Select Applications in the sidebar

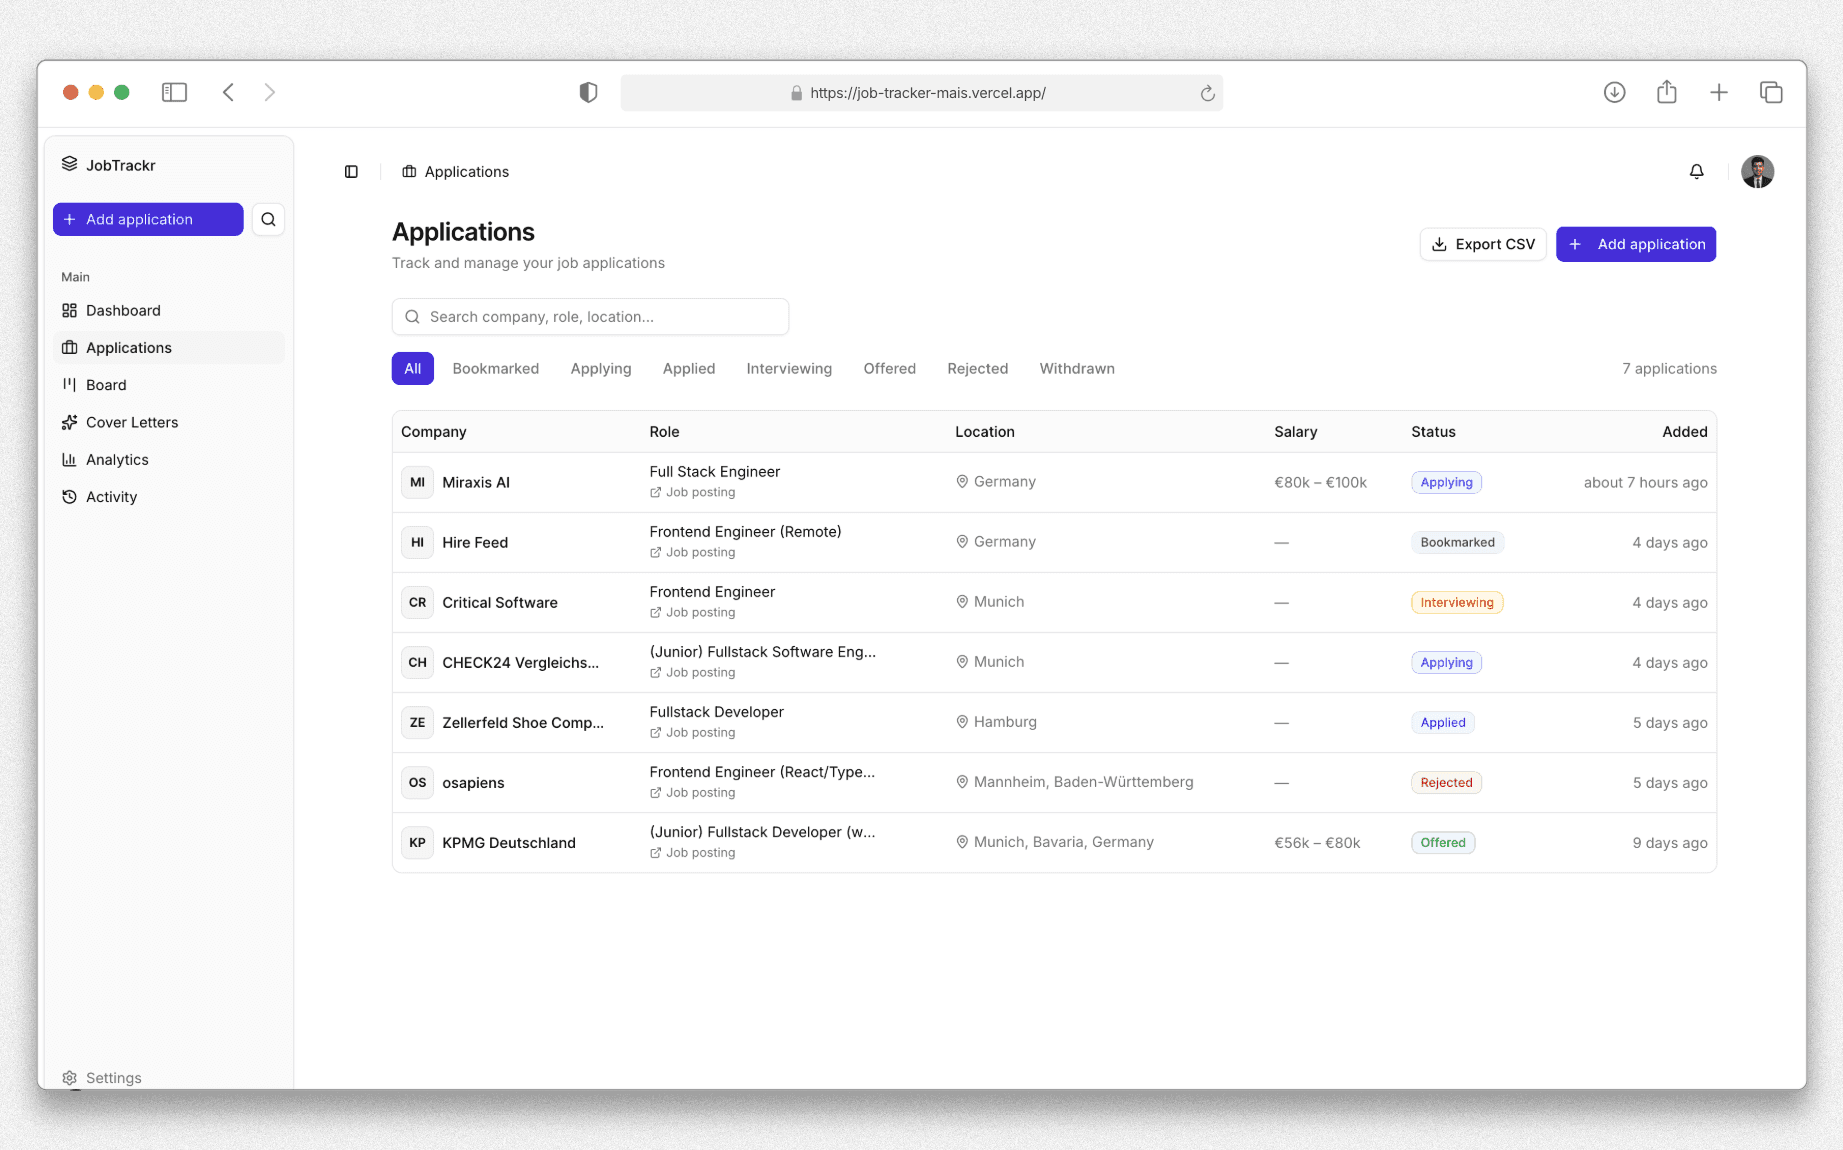click(x=168, y=347)
